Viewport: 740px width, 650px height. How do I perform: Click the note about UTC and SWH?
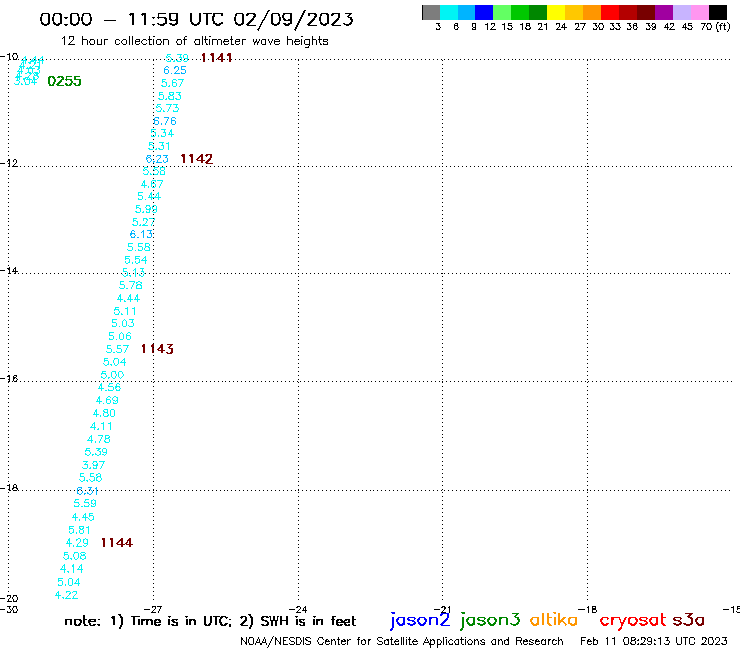coord(210,621)
